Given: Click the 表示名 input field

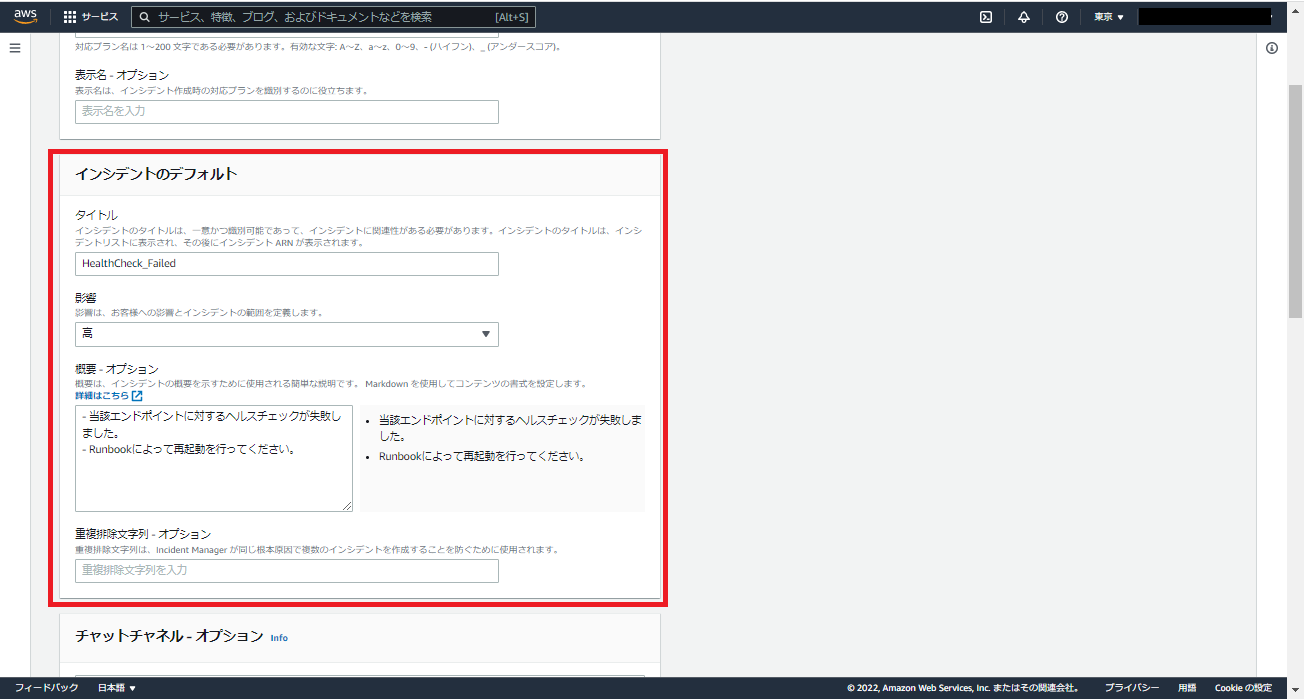Looking at the screenshot, I should 287,111.
